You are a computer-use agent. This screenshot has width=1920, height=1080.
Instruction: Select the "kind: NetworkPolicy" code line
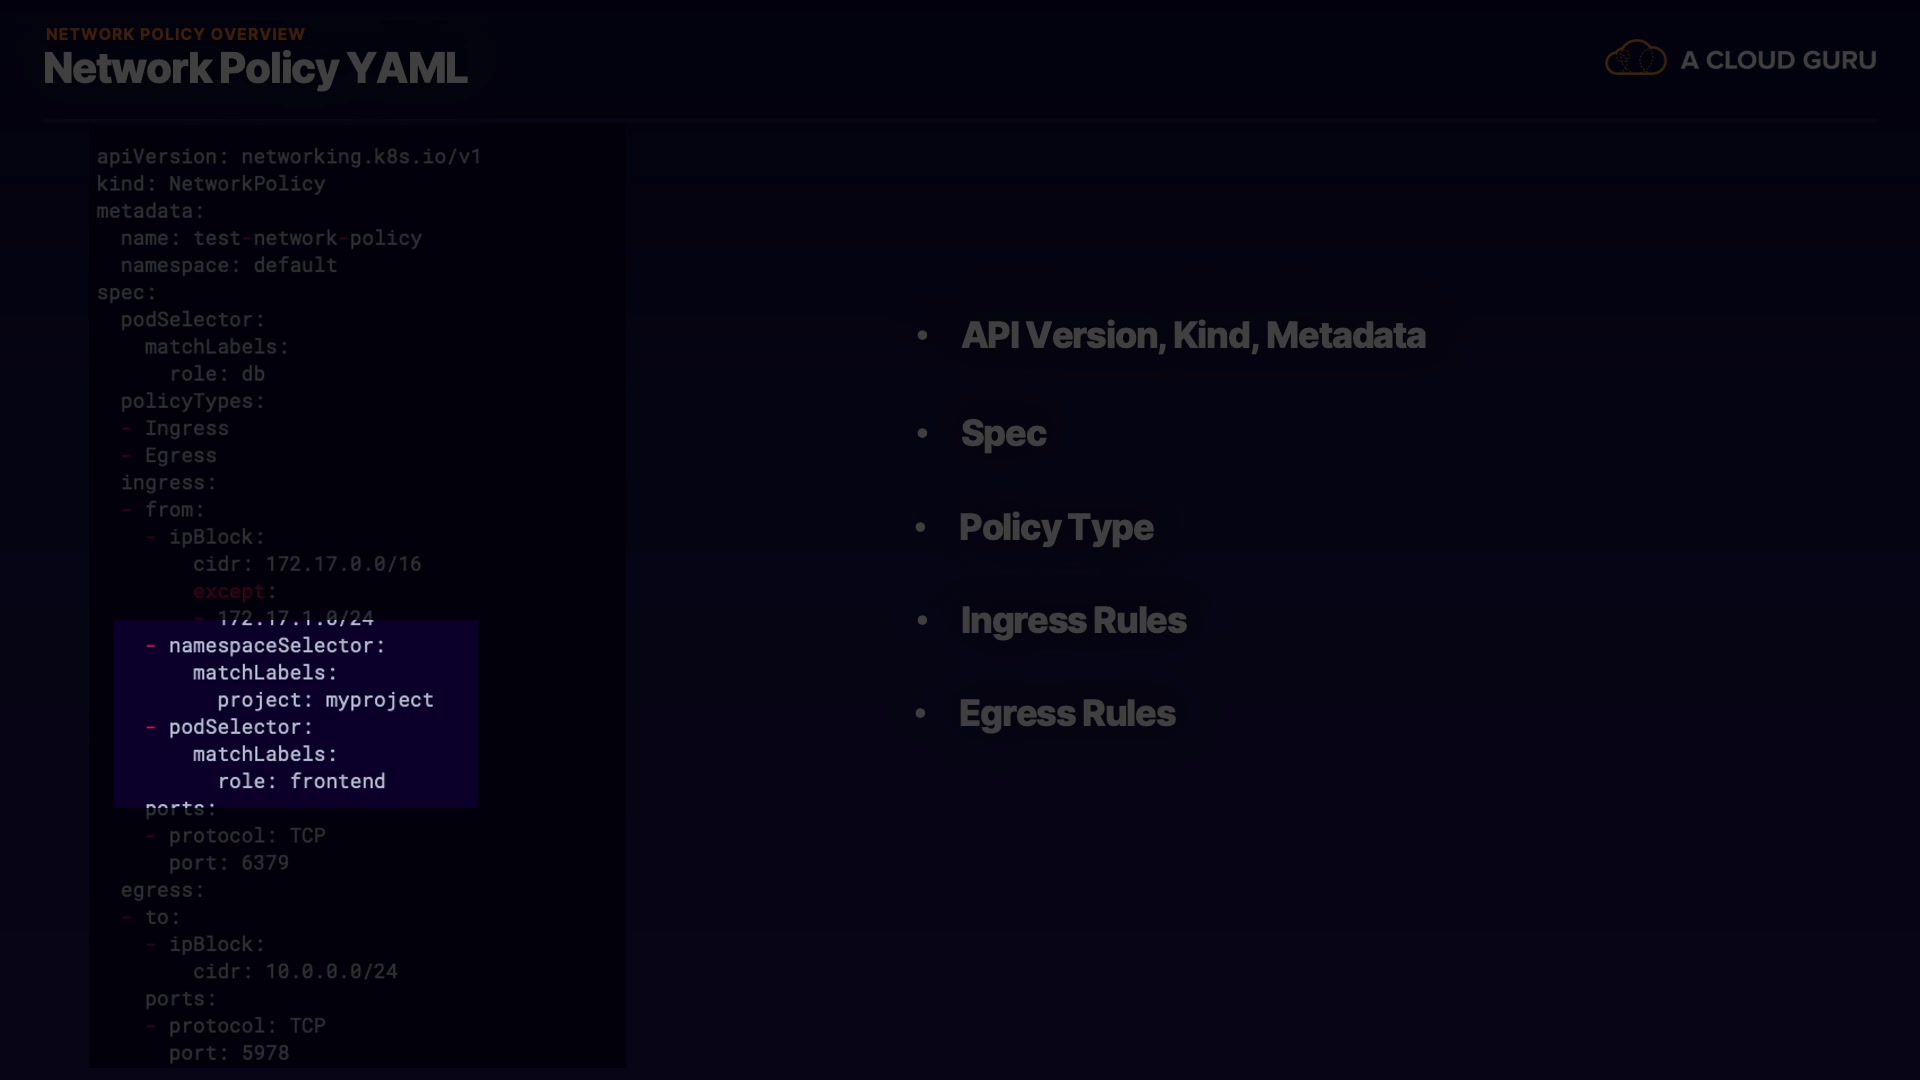click(210, 184)
